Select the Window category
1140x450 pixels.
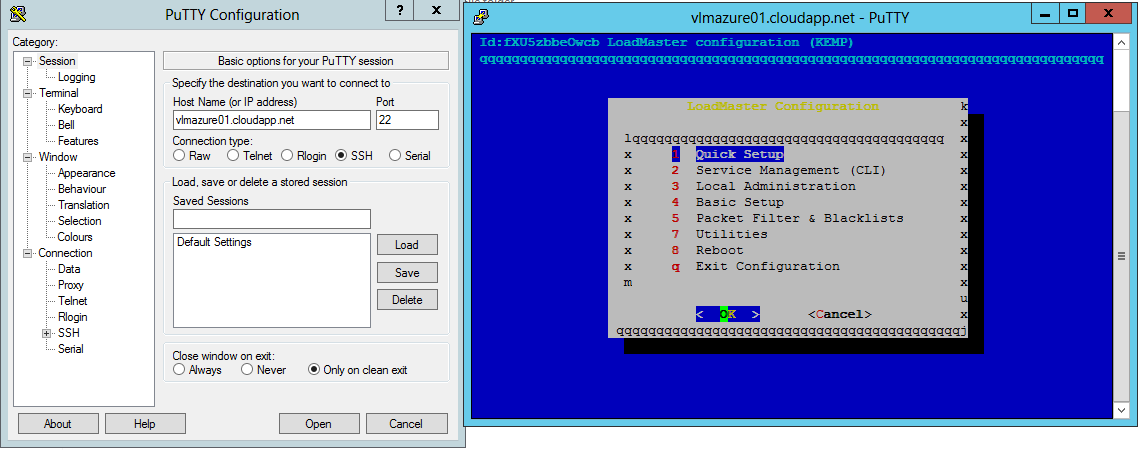(x=58, y=157)
